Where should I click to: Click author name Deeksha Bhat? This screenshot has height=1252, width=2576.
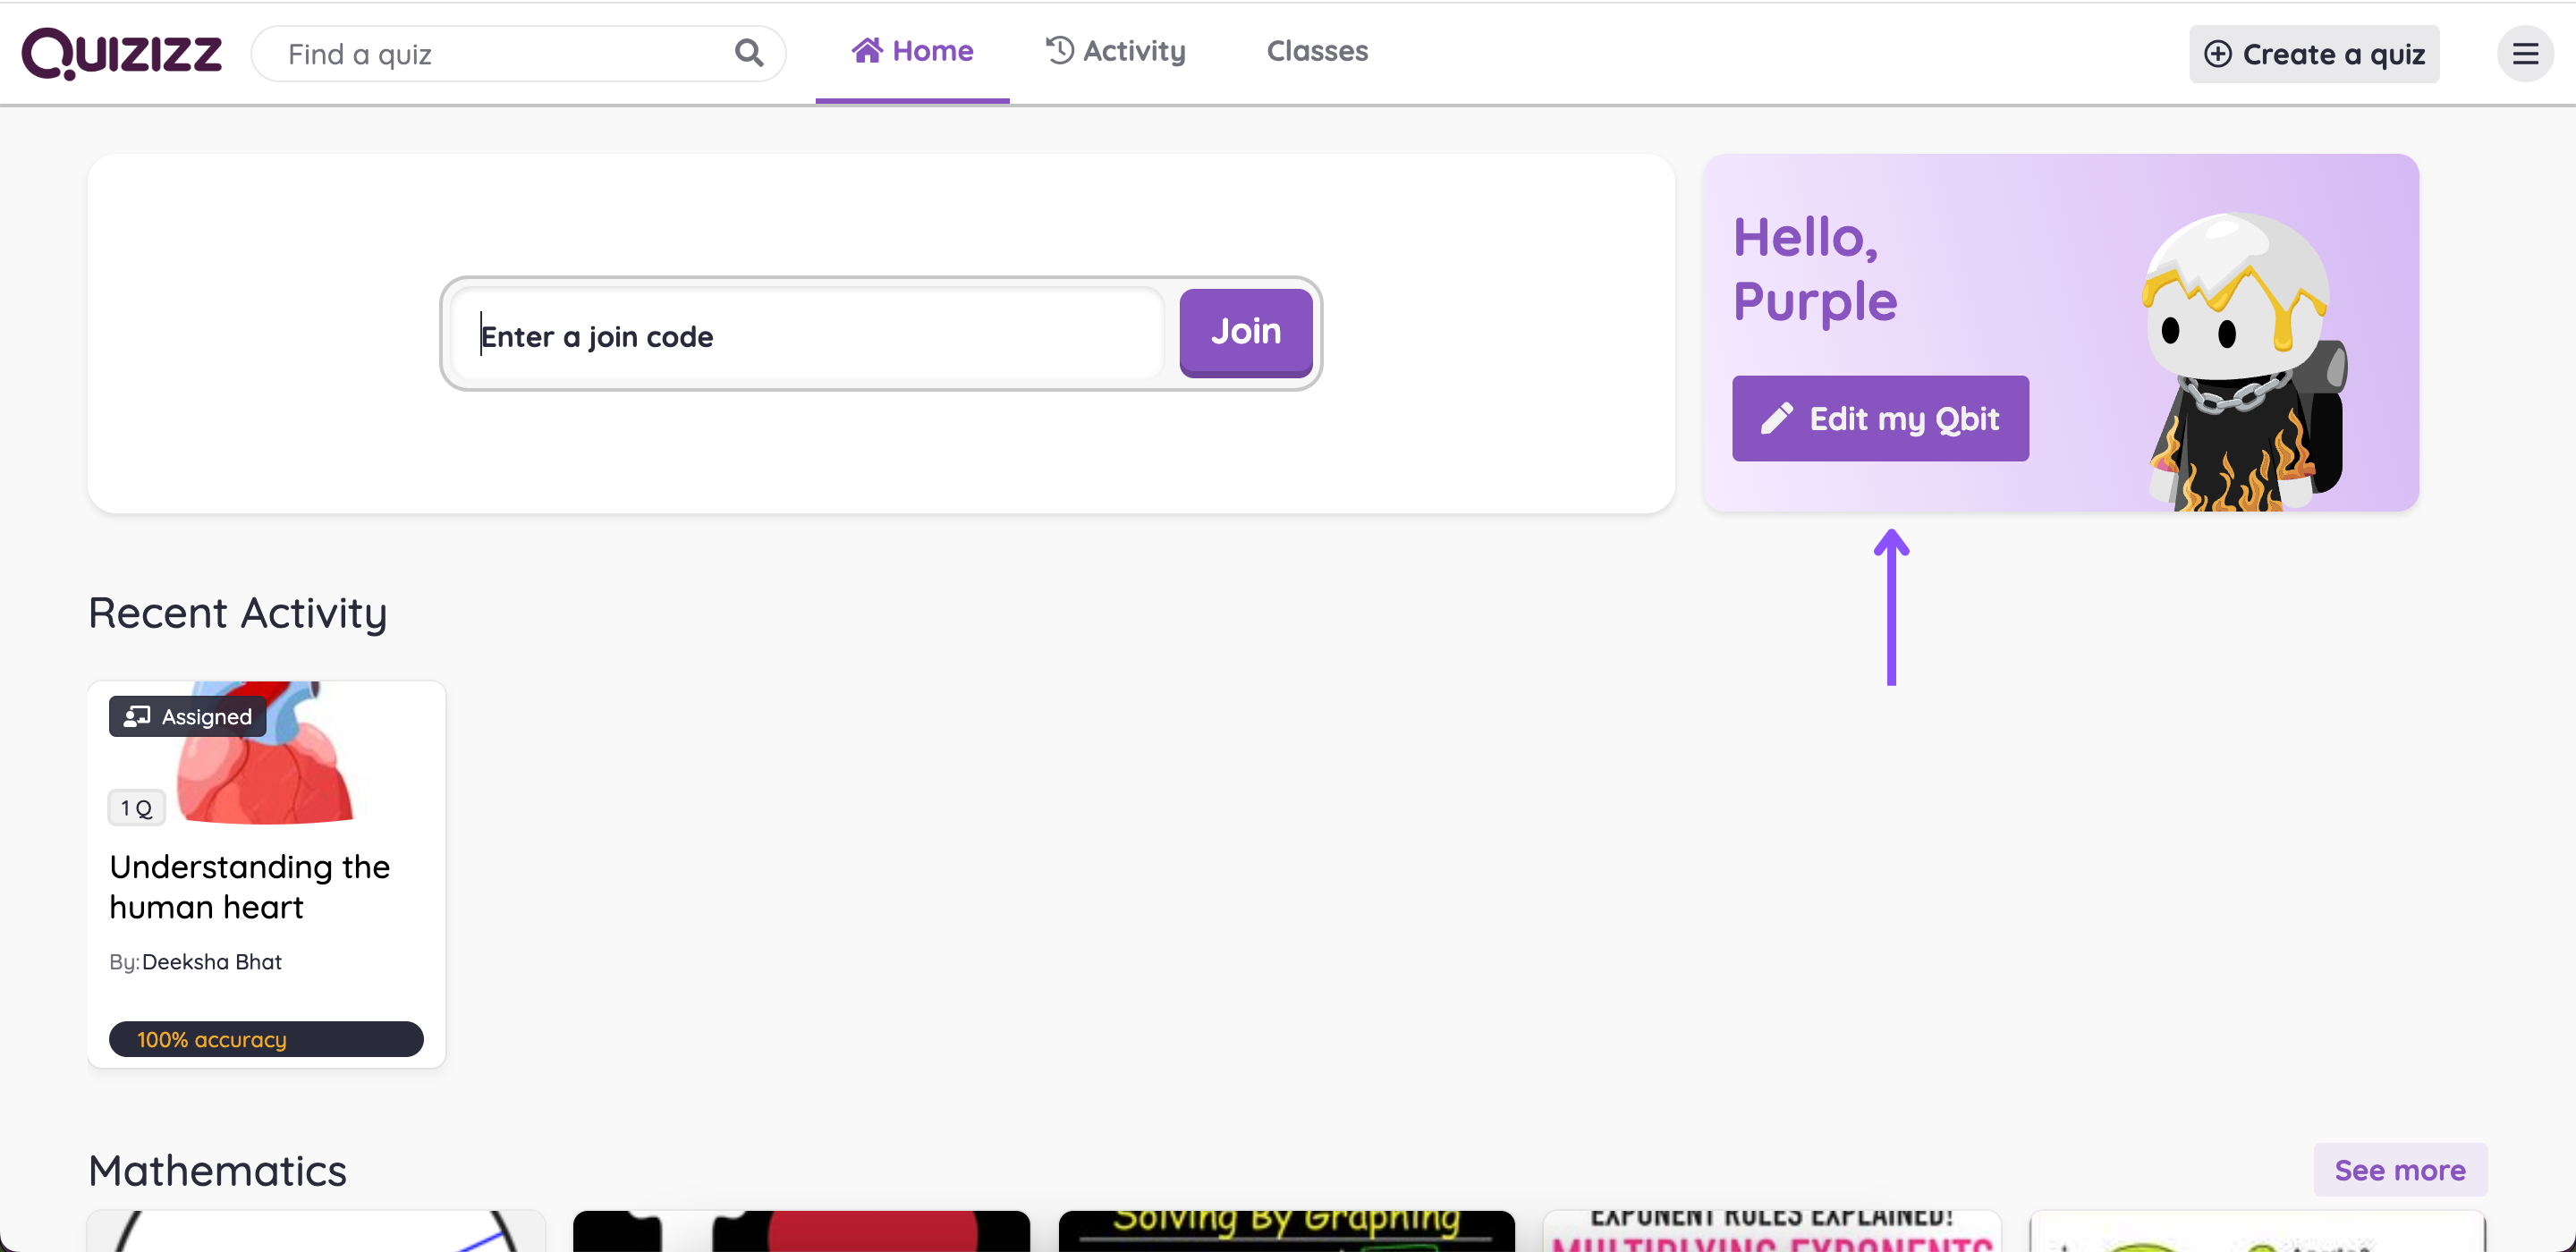(x=211, y=961)
